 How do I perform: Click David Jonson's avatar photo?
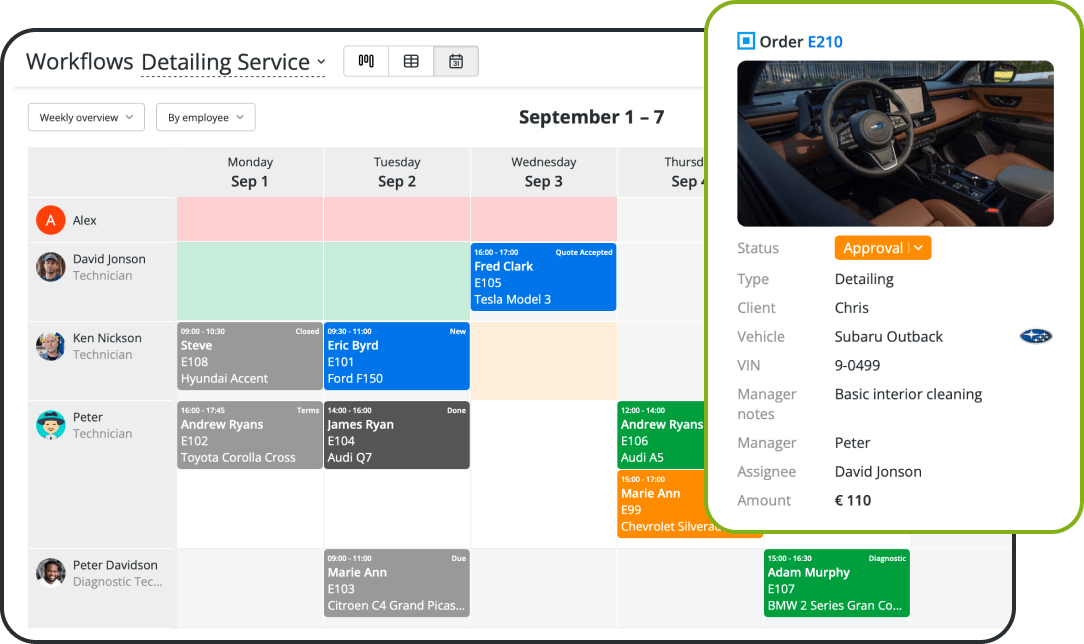point(50,267)
